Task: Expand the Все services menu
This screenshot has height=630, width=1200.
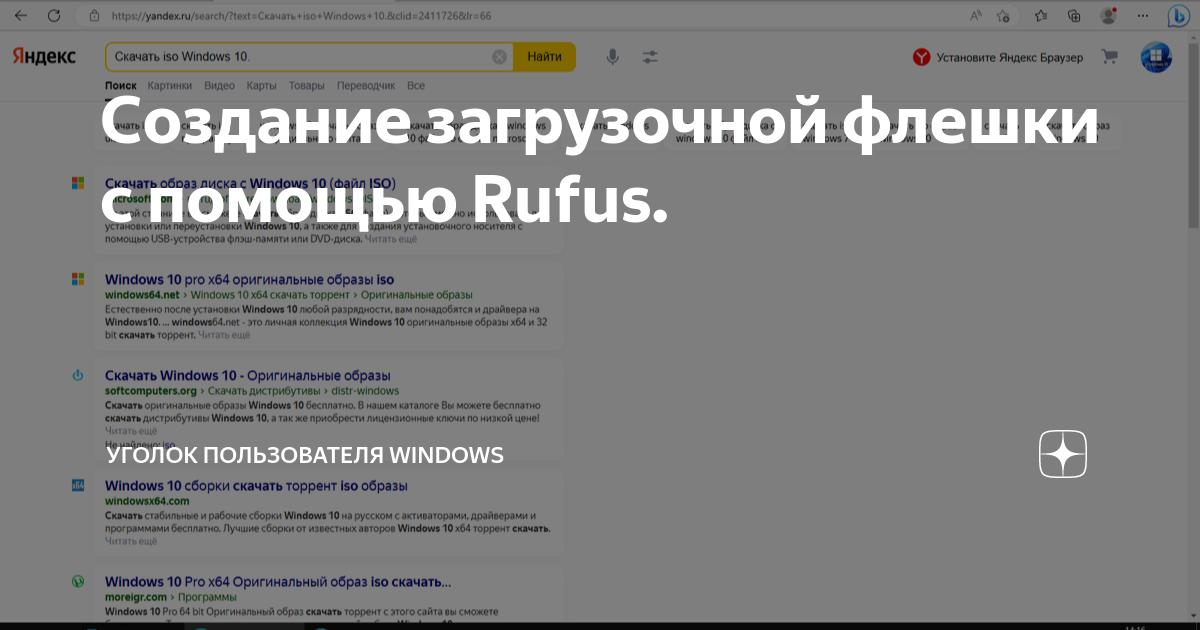Action: point(415,86)
